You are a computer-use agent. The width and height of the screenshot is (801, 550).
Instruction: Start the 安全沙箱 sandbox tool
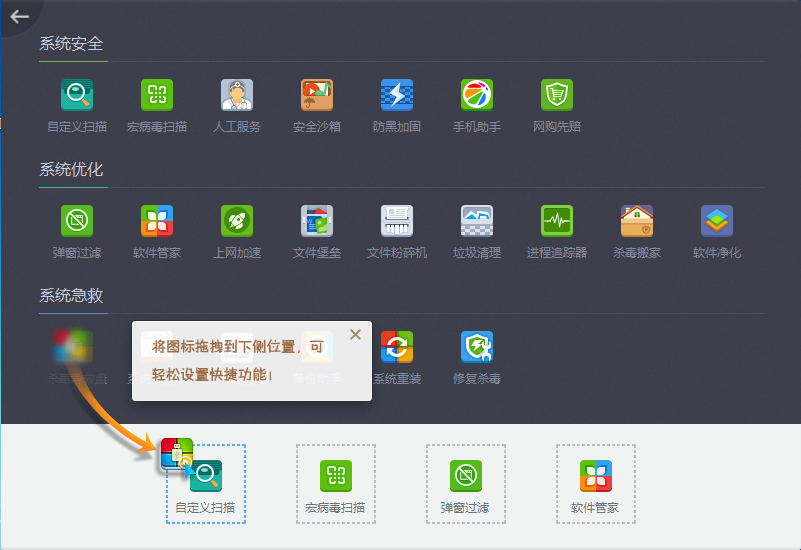(317, 105)
